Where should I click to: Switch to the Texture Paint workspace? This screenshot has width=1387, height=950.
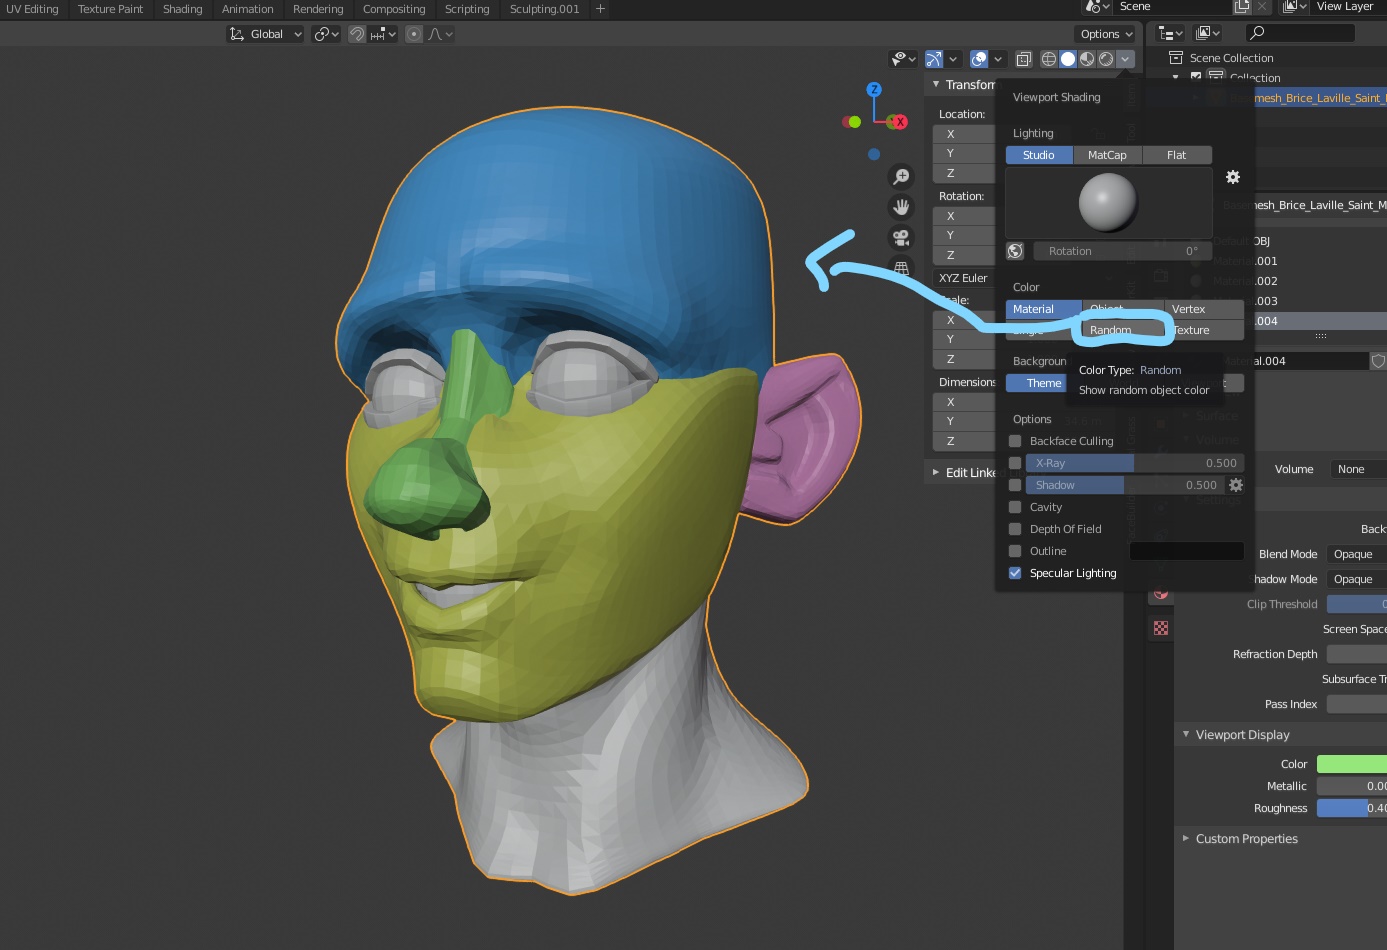click(x=110, y=9)
